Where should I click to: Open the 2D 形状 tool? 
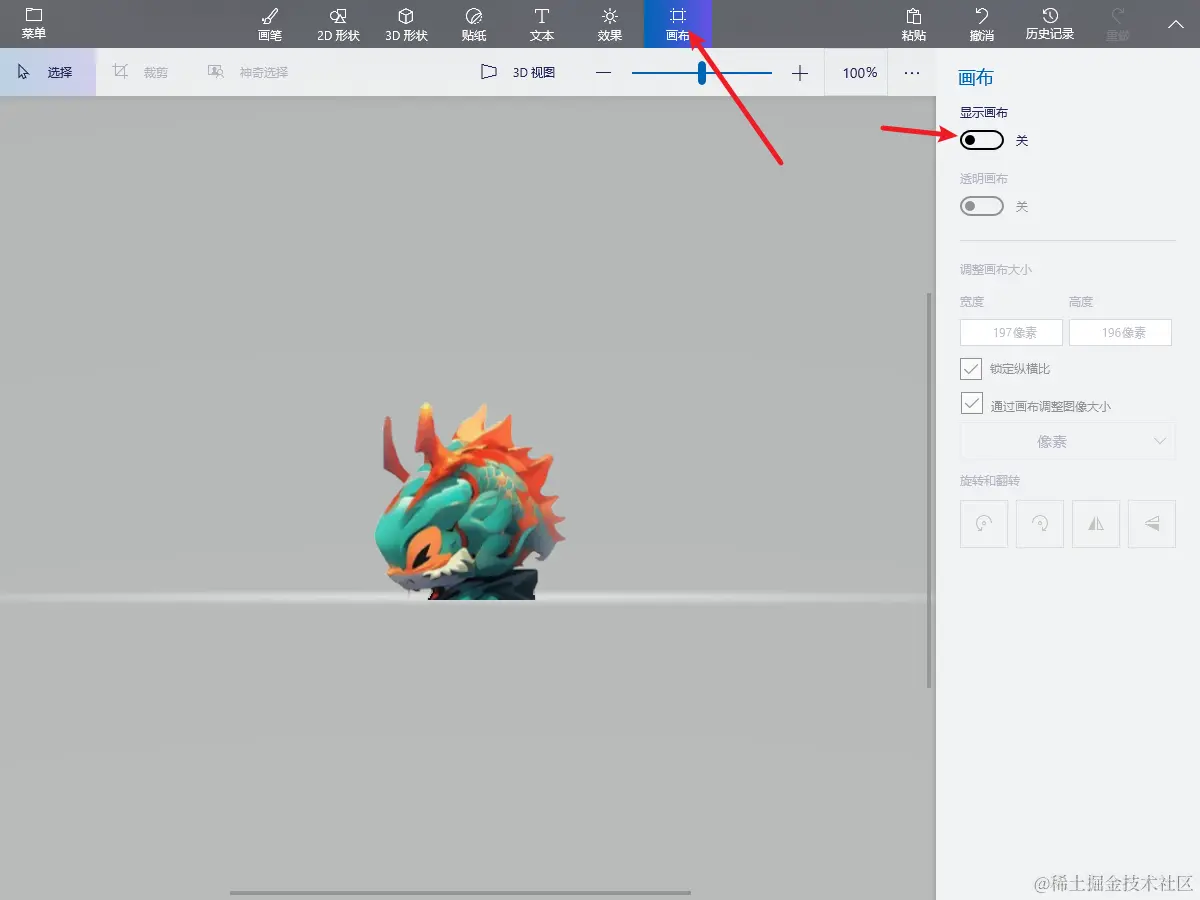point(338,24)
